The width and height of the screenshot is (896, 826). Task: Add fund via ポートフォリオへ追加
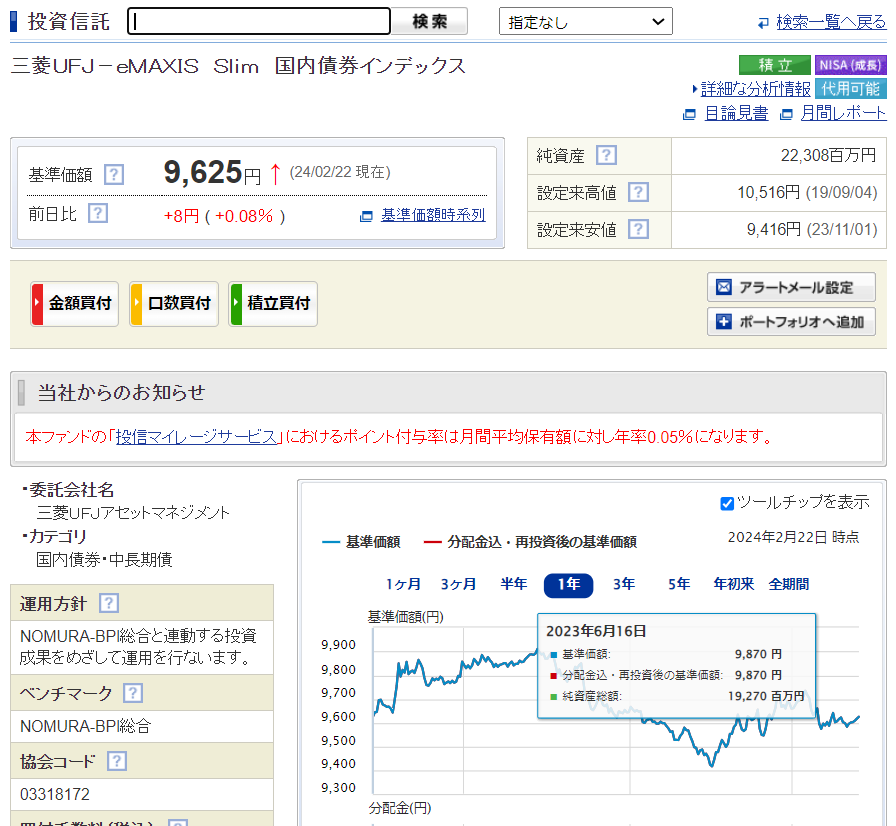(791, 322)
